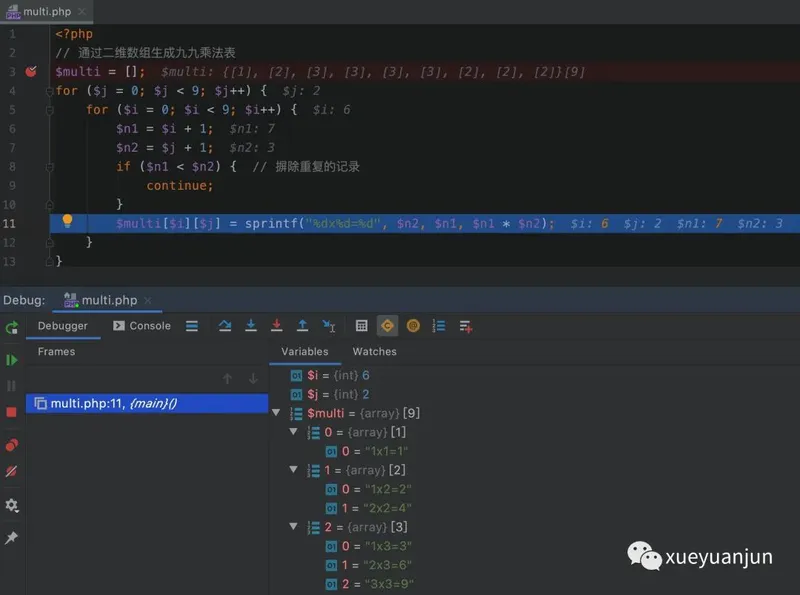
Task: Collapse the $multi array node
Action: point(277,412)
